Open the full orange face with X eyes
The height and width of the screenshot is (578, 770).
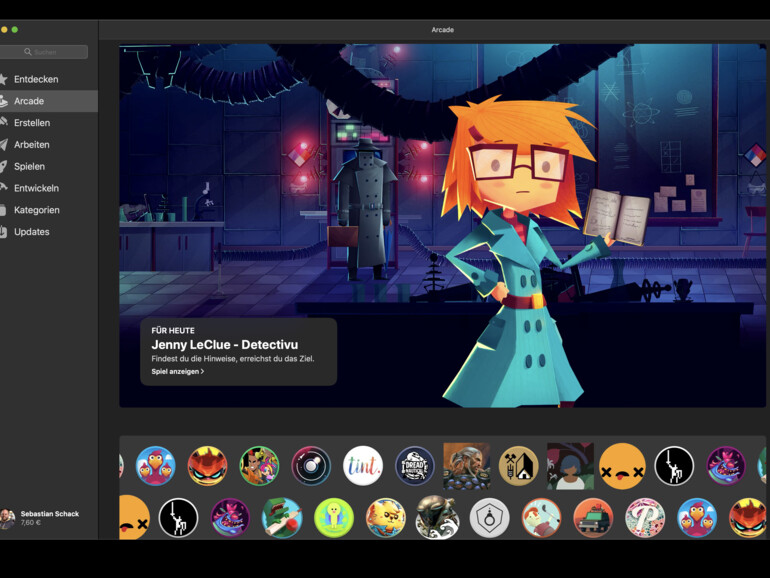(x=622, y=466)
